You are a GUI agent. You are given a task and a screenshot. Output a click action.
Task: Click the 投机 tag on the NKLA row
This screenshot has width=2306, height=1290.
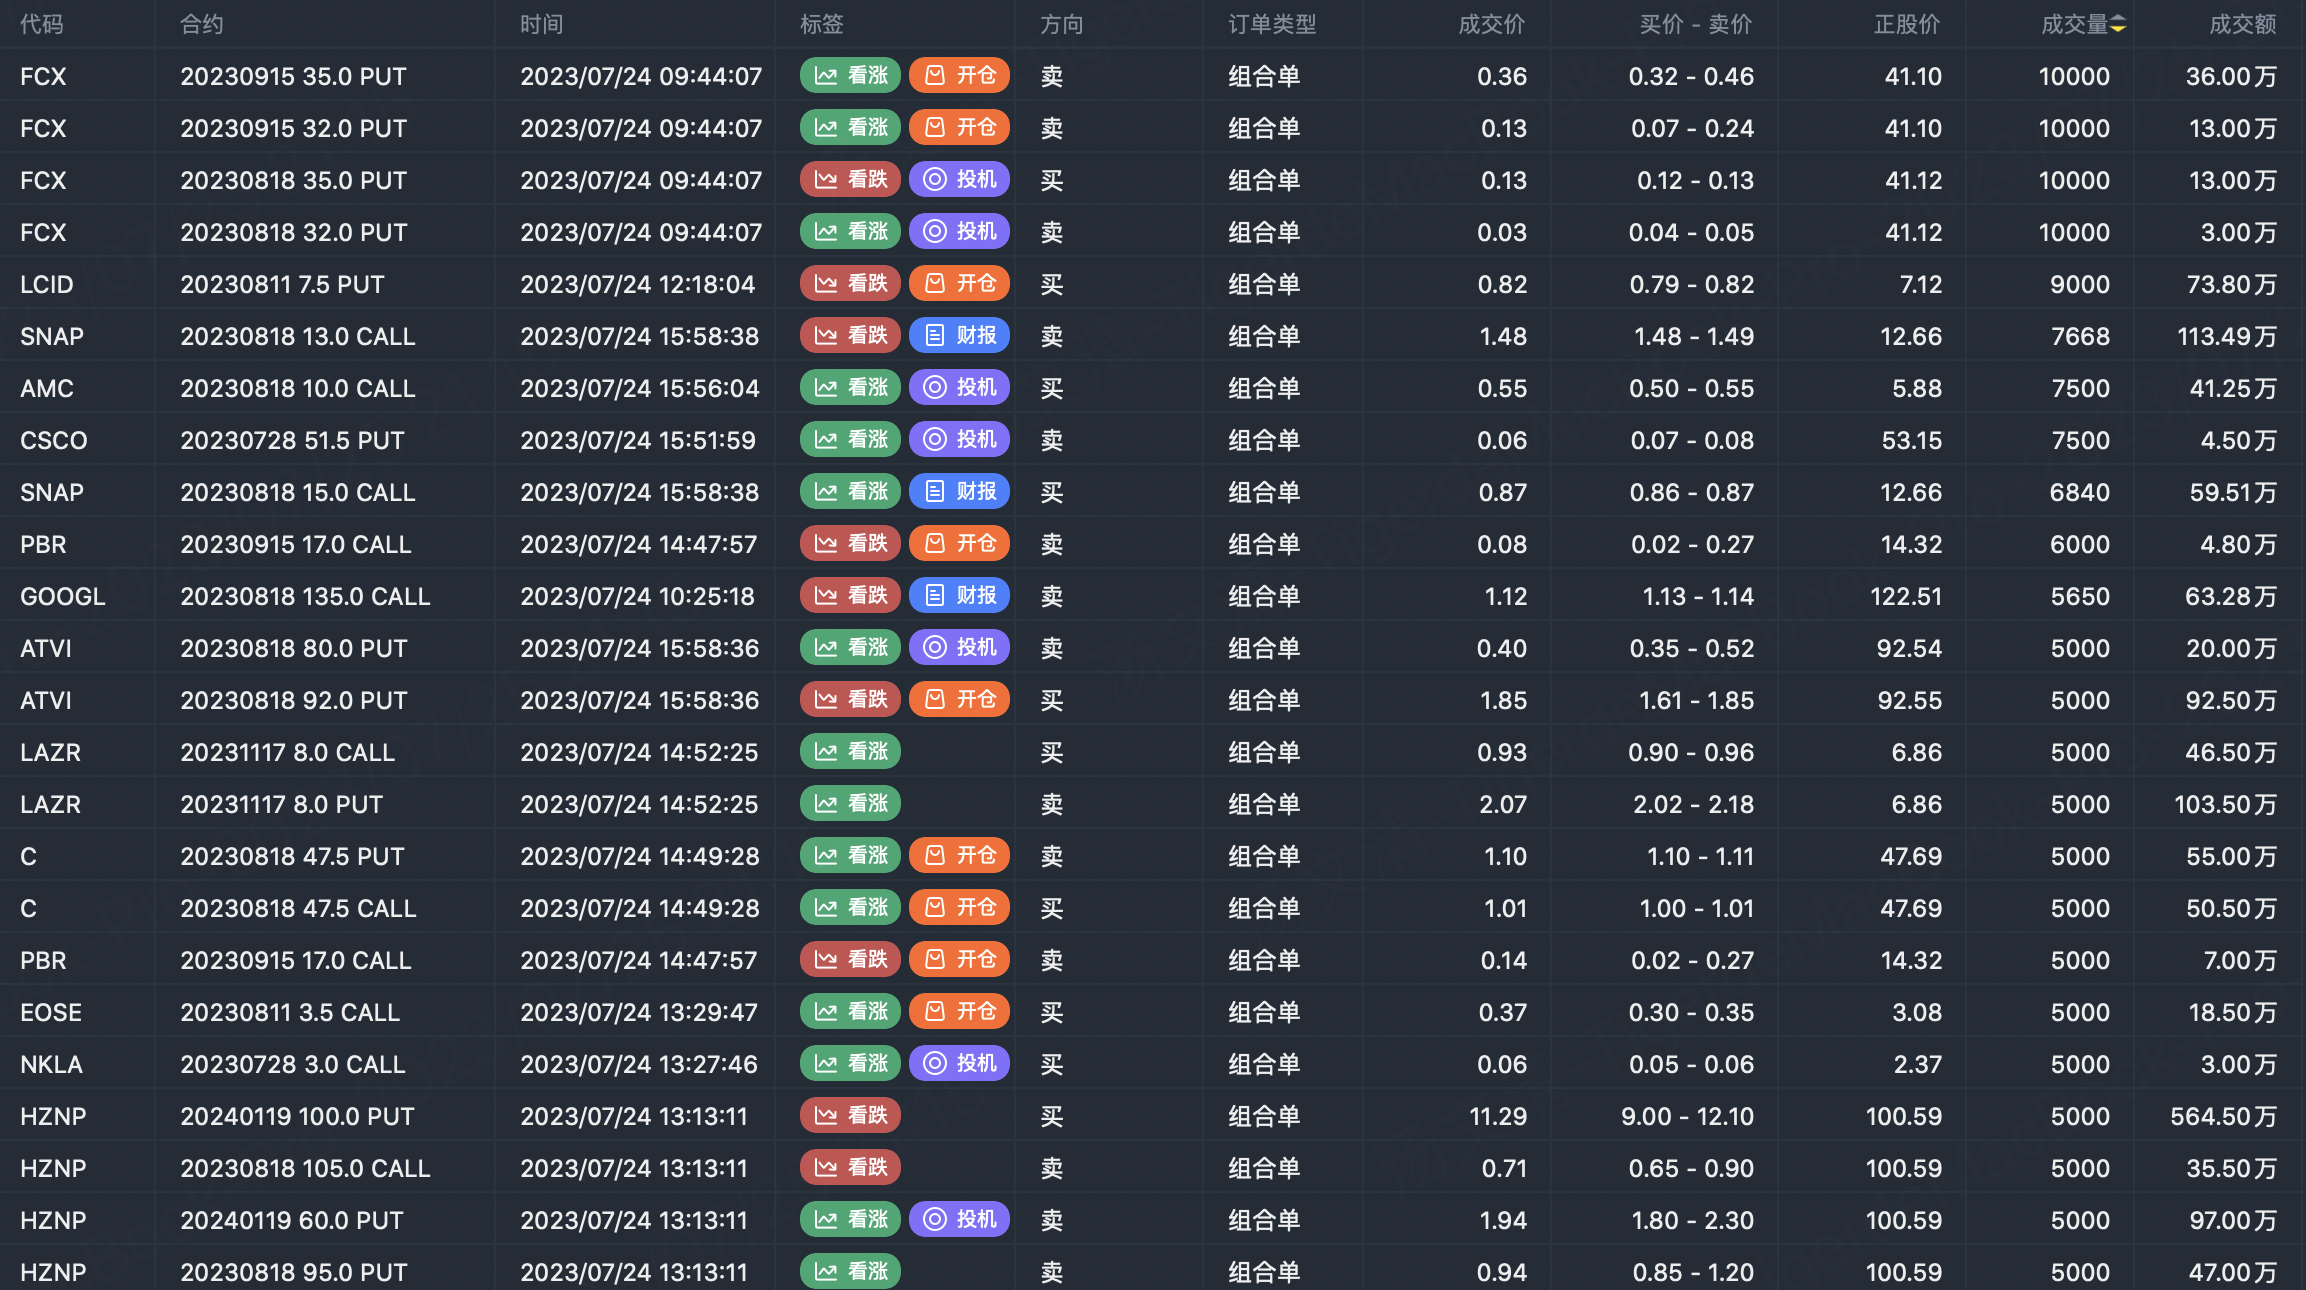click(x=959, y=1064)
